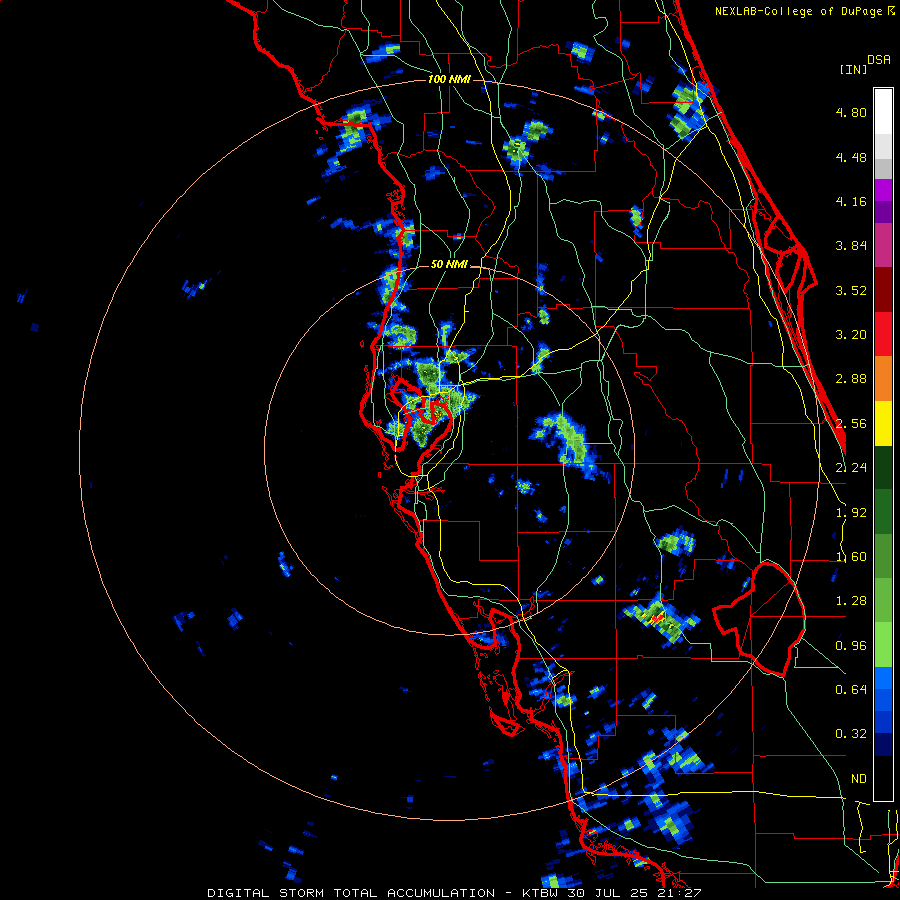Select the 0.96 legend value
This screenshot has width=900, height=900.
click(x=851, y=646)
